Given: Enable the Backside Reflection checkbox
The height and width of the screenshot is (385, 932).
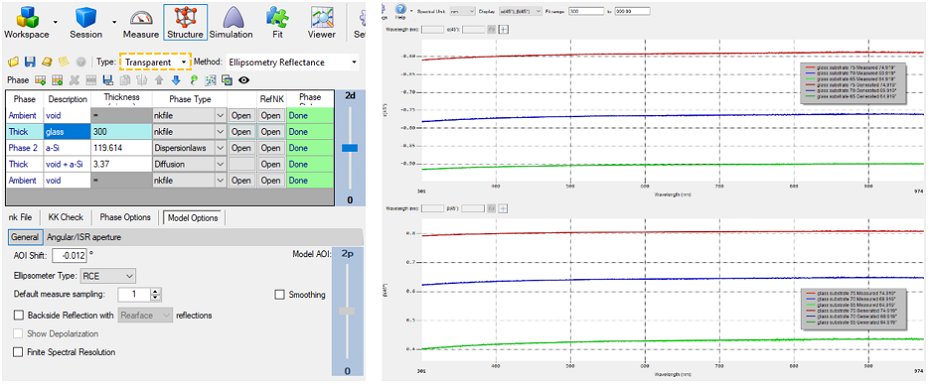Looking at the screenshot, I should click(18, 315).
